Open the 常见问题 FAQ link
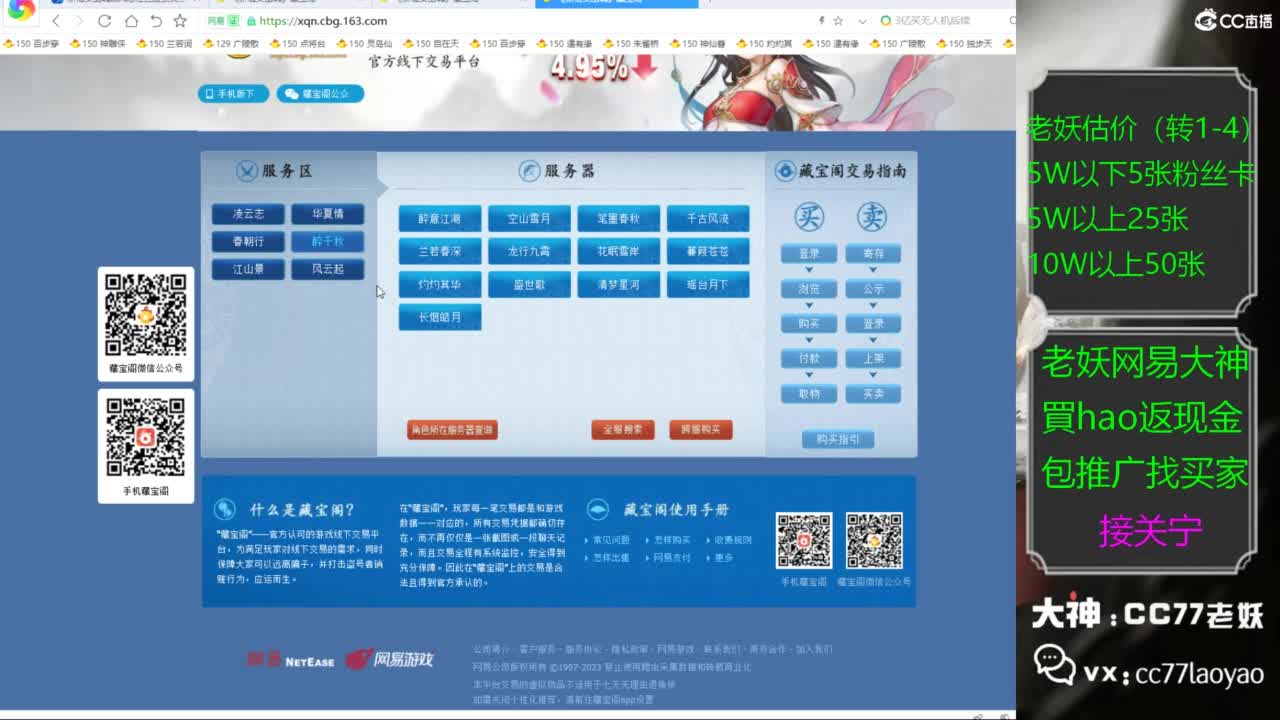1280x720 pixels. point(610,540)
